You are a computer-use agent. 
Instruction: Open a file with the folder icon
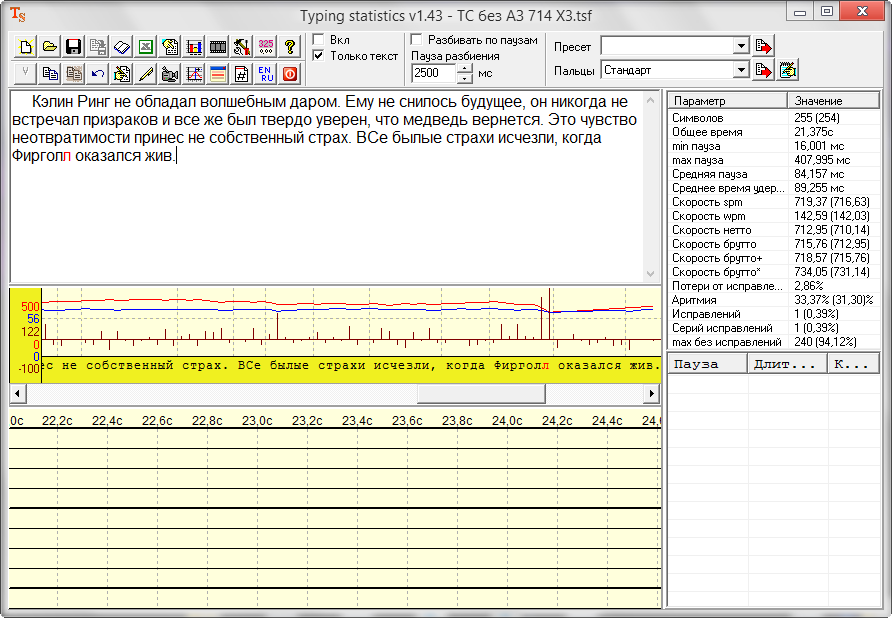tap(49, 47)
